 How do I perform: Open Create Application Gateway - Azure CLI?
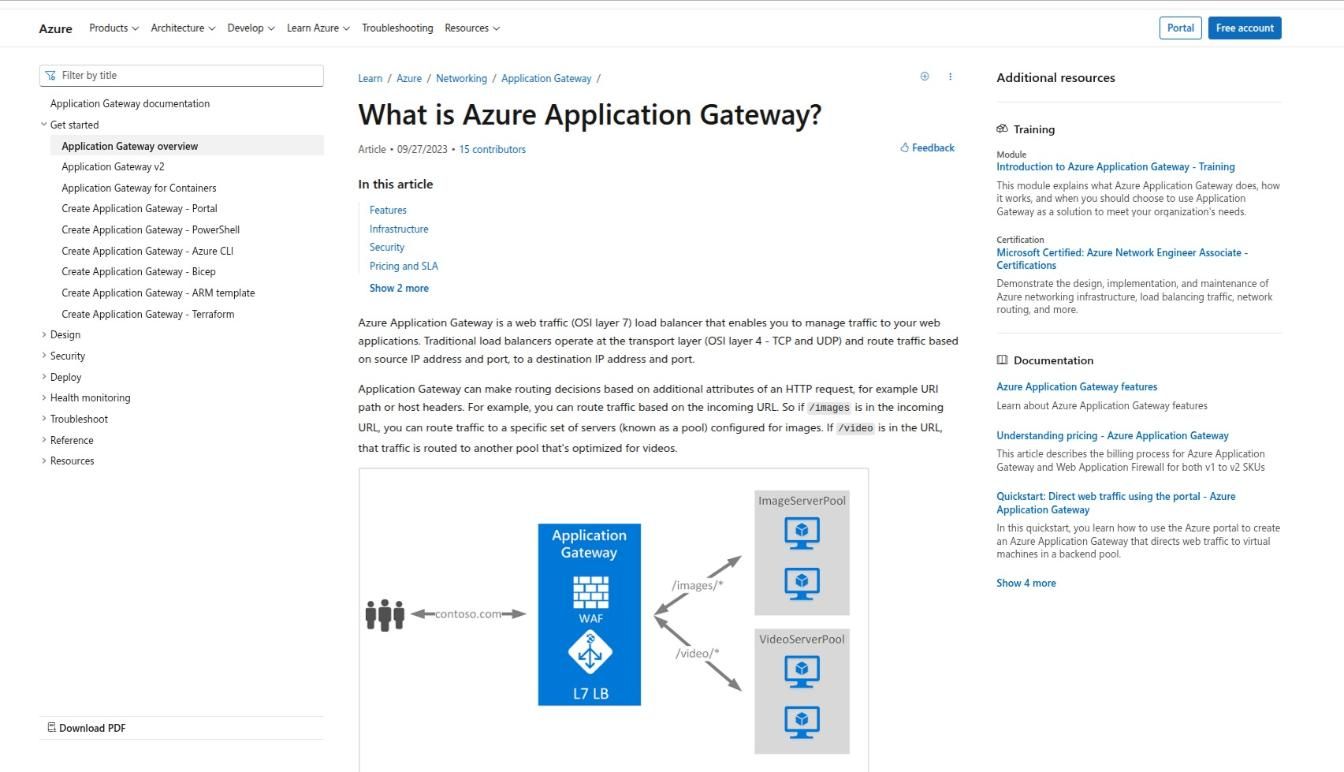coord(147,251)
